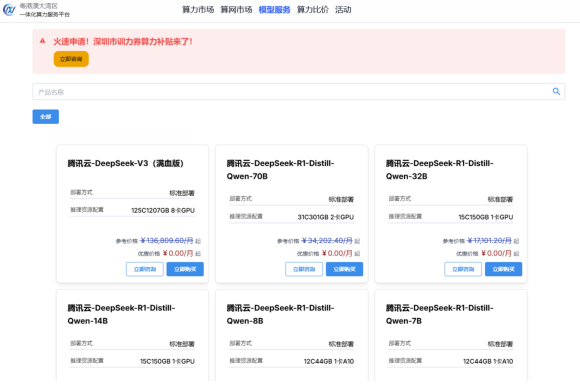Open the 算网市场 menu item
Screen dimensions: 580x391
(x=236, y=10)
